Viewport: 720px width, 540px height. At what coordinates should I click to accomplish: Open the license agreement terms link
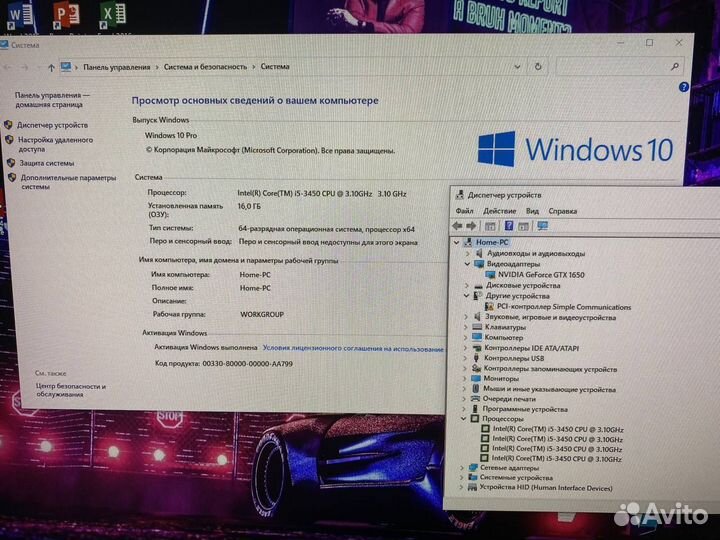[x=353, y=349]
